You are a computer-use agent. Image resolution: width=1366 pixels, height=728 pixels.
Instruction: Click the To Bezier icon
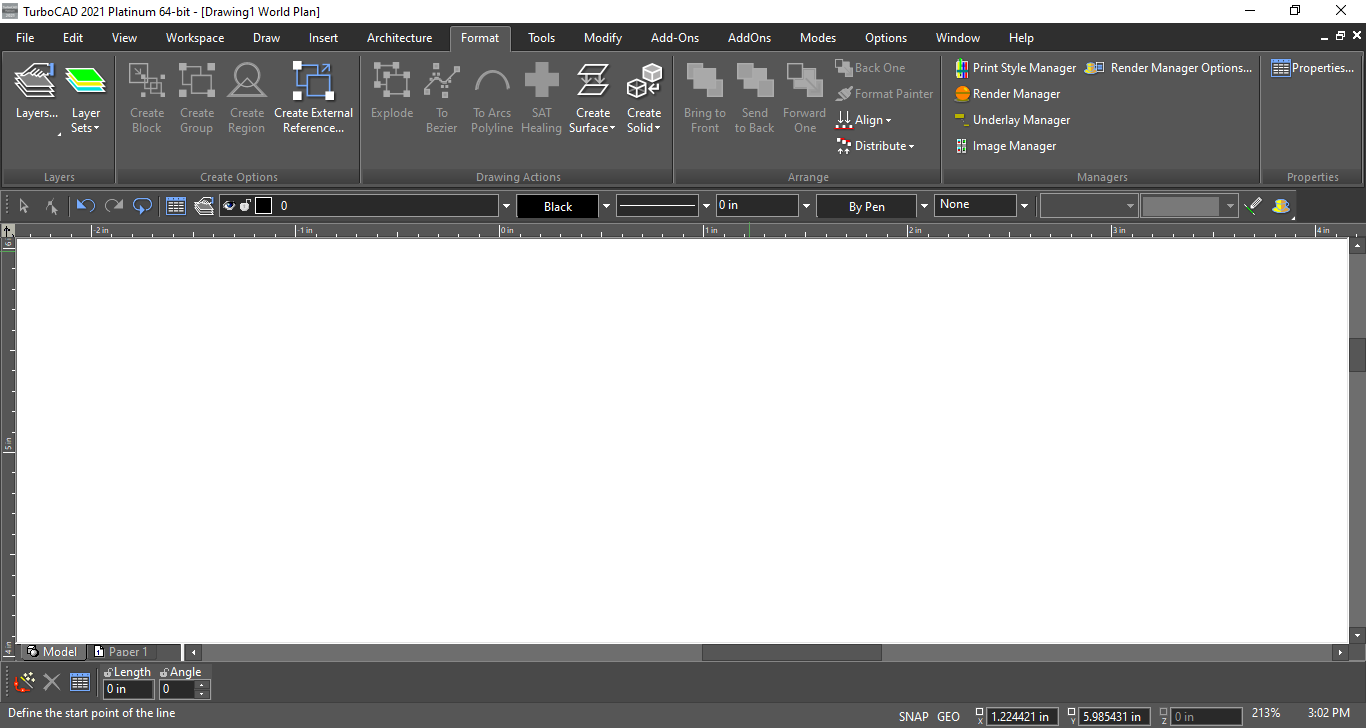click(x=442, y=80)
